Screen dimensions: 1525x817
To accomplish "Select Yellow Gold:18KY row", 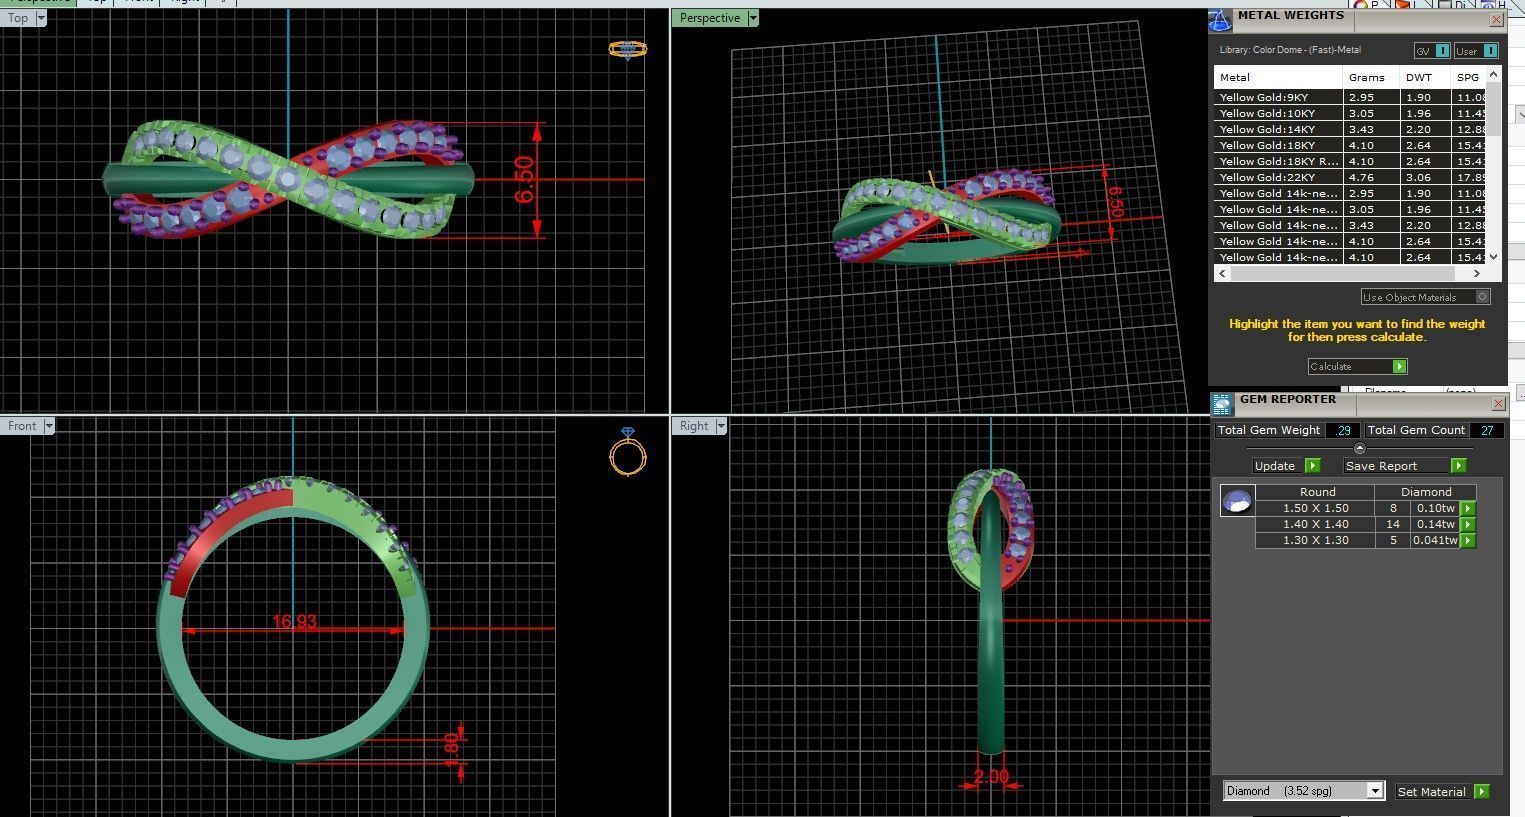I will pos(1350,145).
